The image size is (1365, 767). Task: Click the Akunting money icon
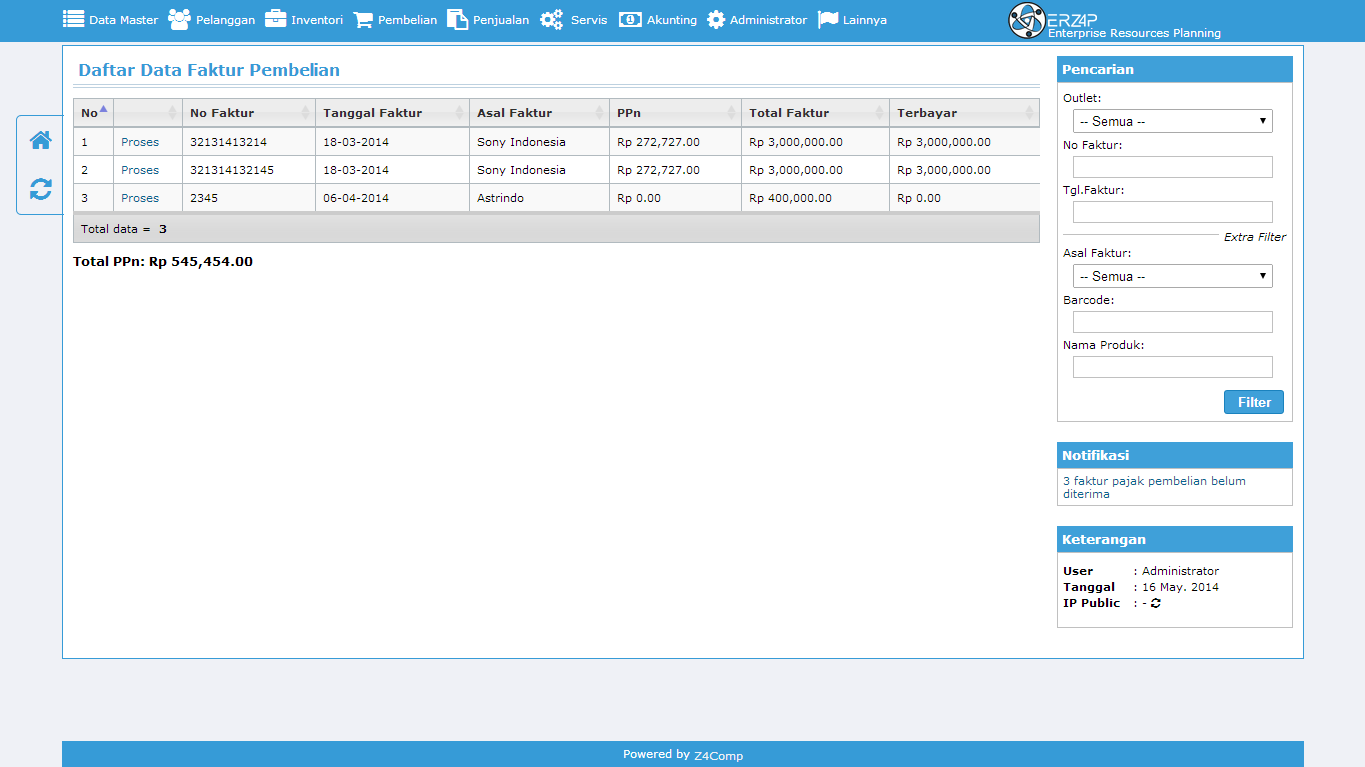tap(630, 19)
